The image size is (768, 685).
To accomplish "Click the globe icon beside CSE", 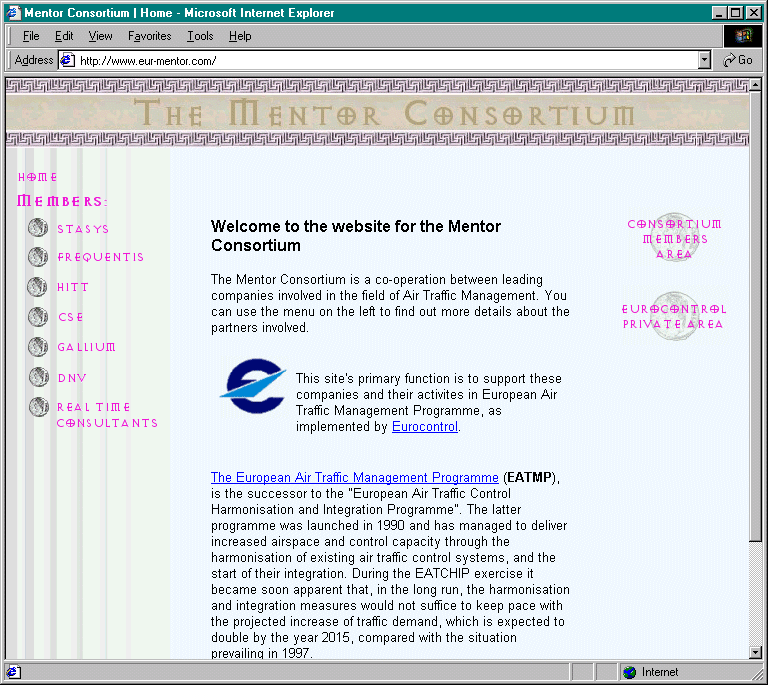I will (38, 317).
